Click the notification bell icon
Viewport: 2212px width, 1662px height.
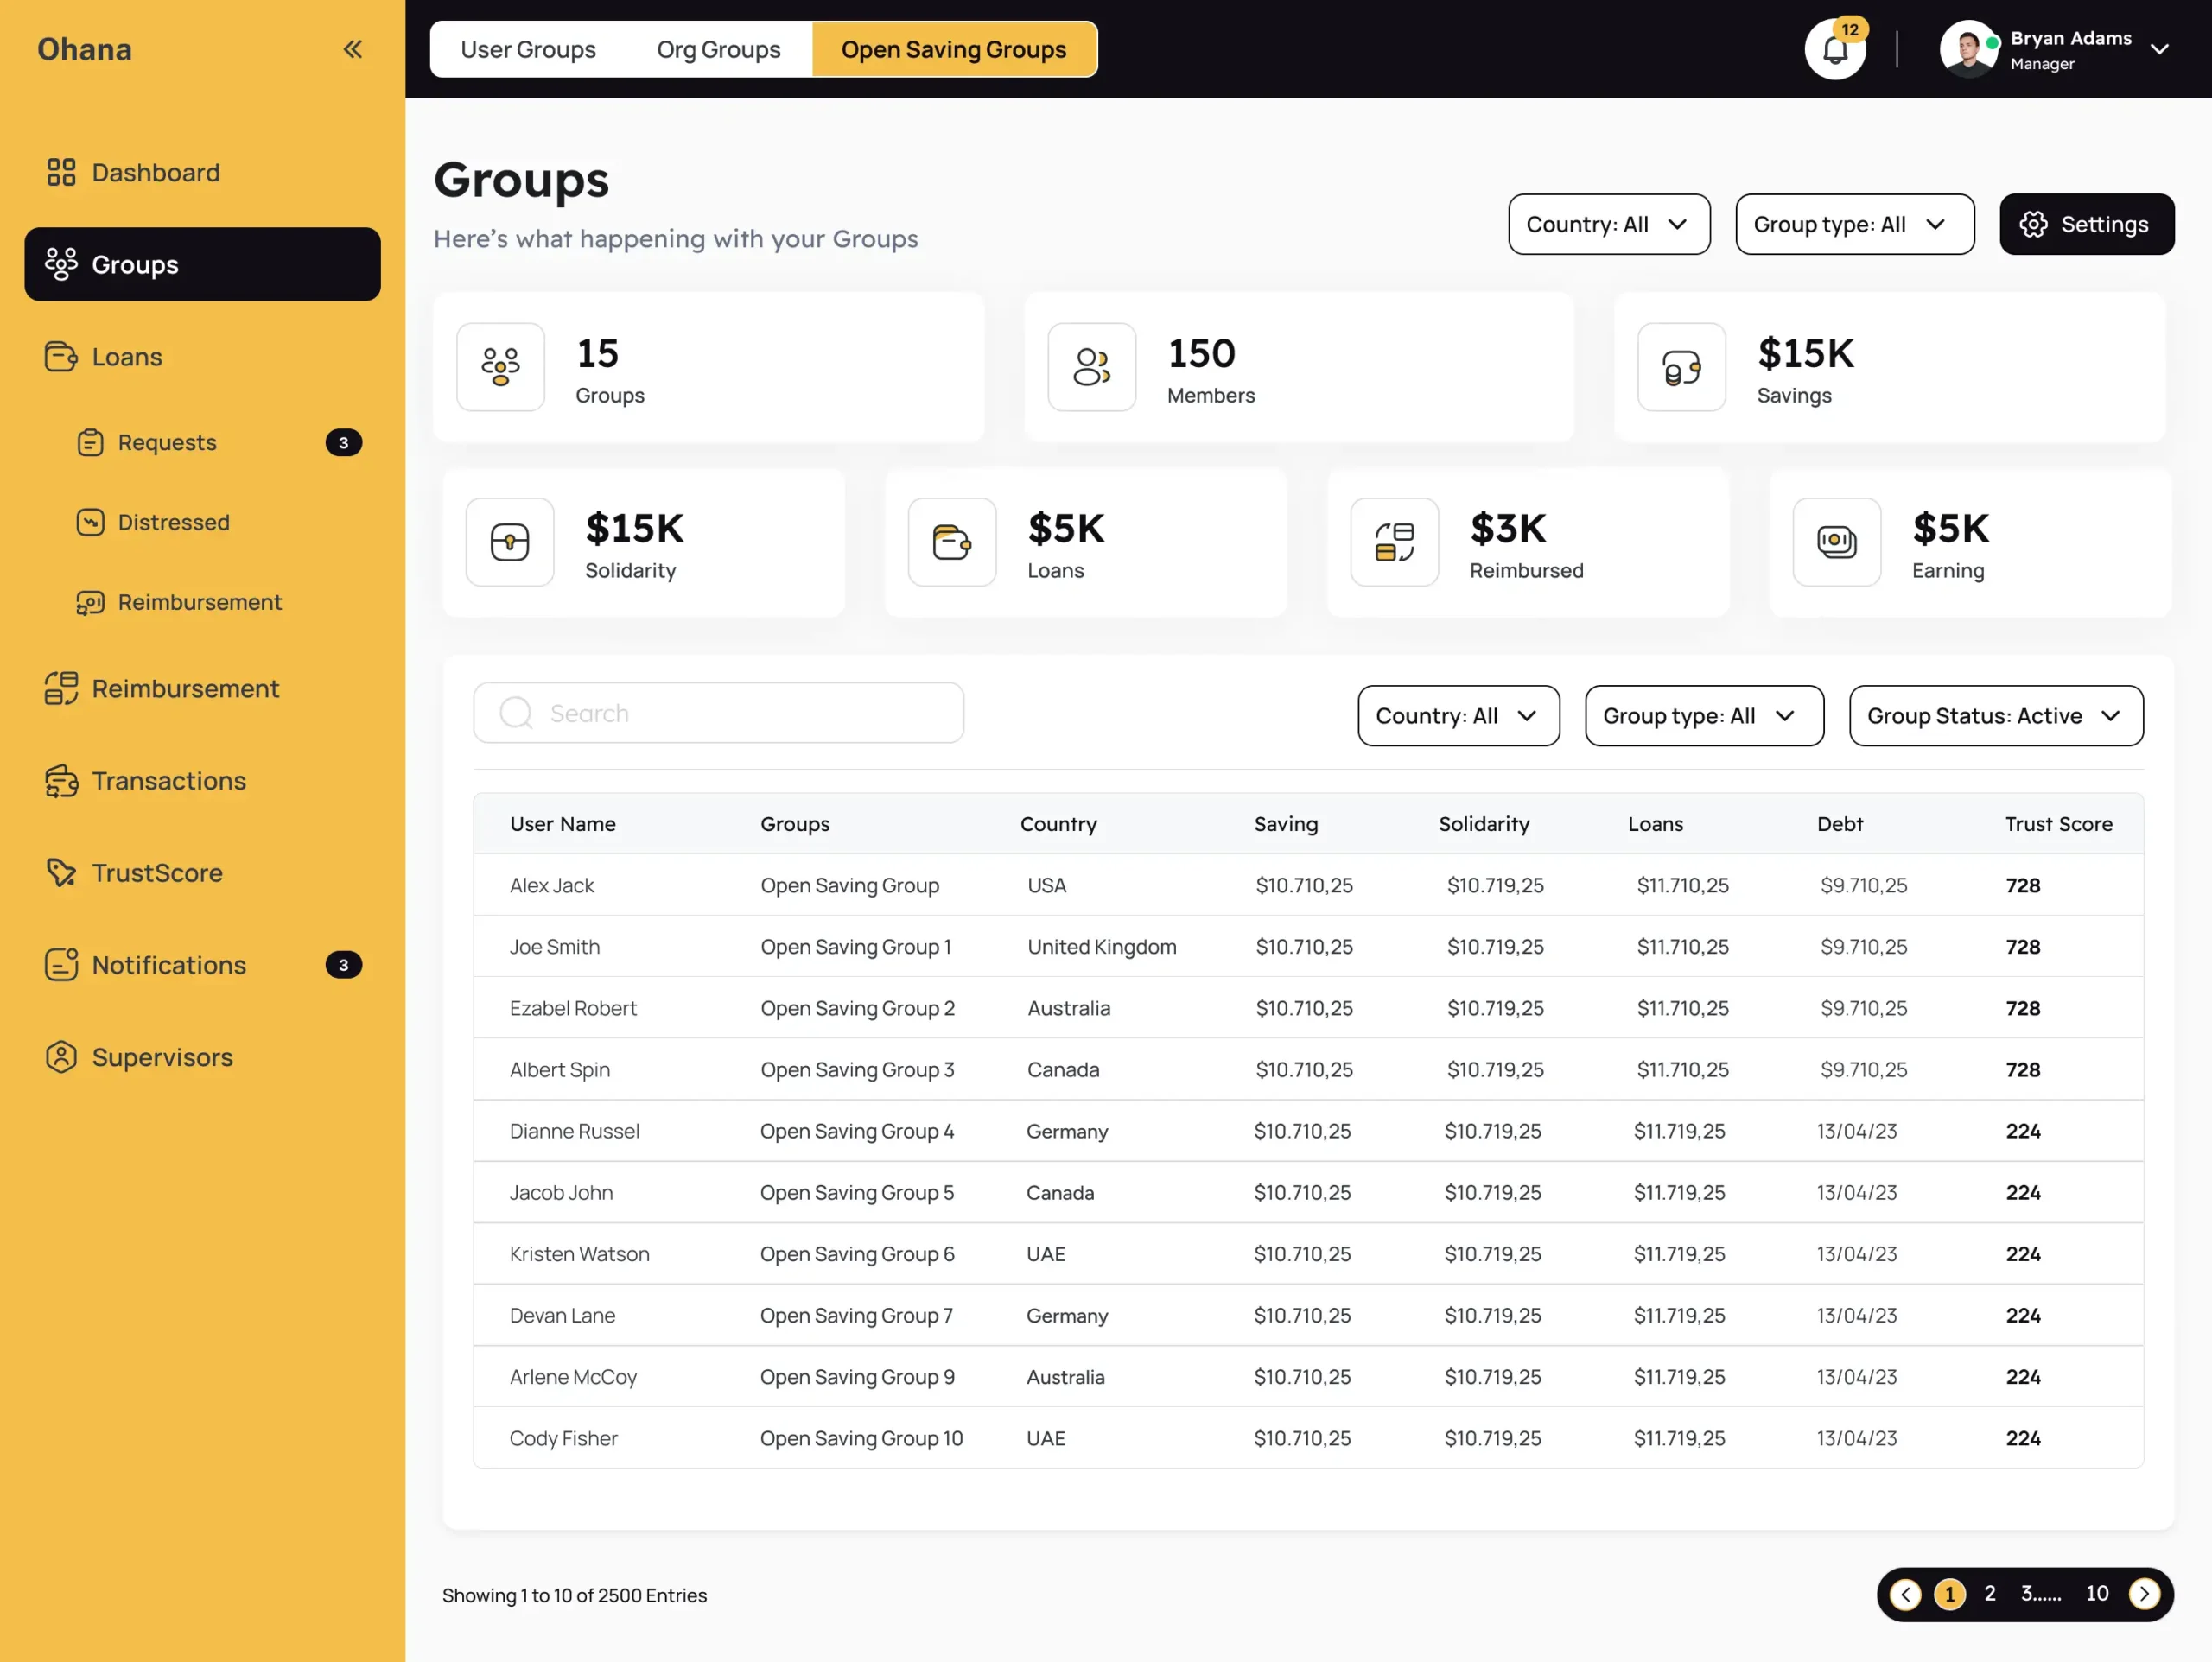tap(1835, 49)
